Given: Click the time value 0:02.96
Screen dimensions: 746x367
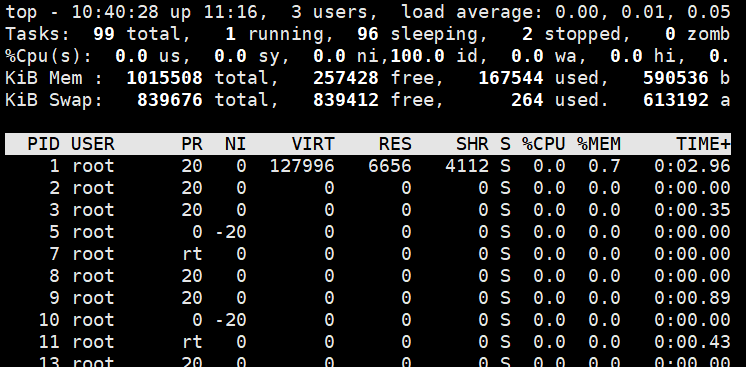Looking at the screenshot, I should (x=692, y=166).
